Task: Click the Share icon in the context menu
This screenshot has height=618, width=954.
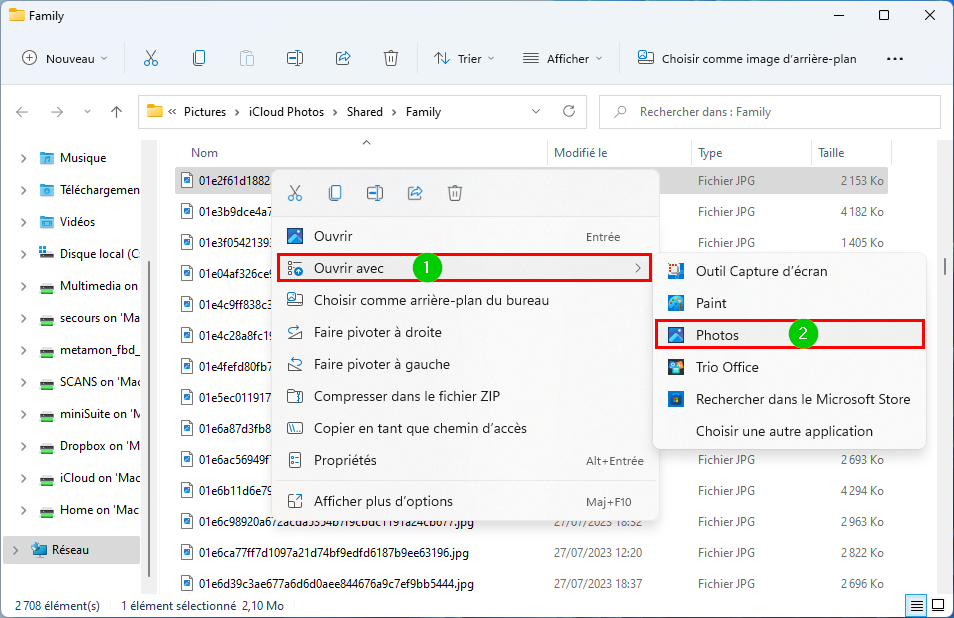Action: coord(415,193)
